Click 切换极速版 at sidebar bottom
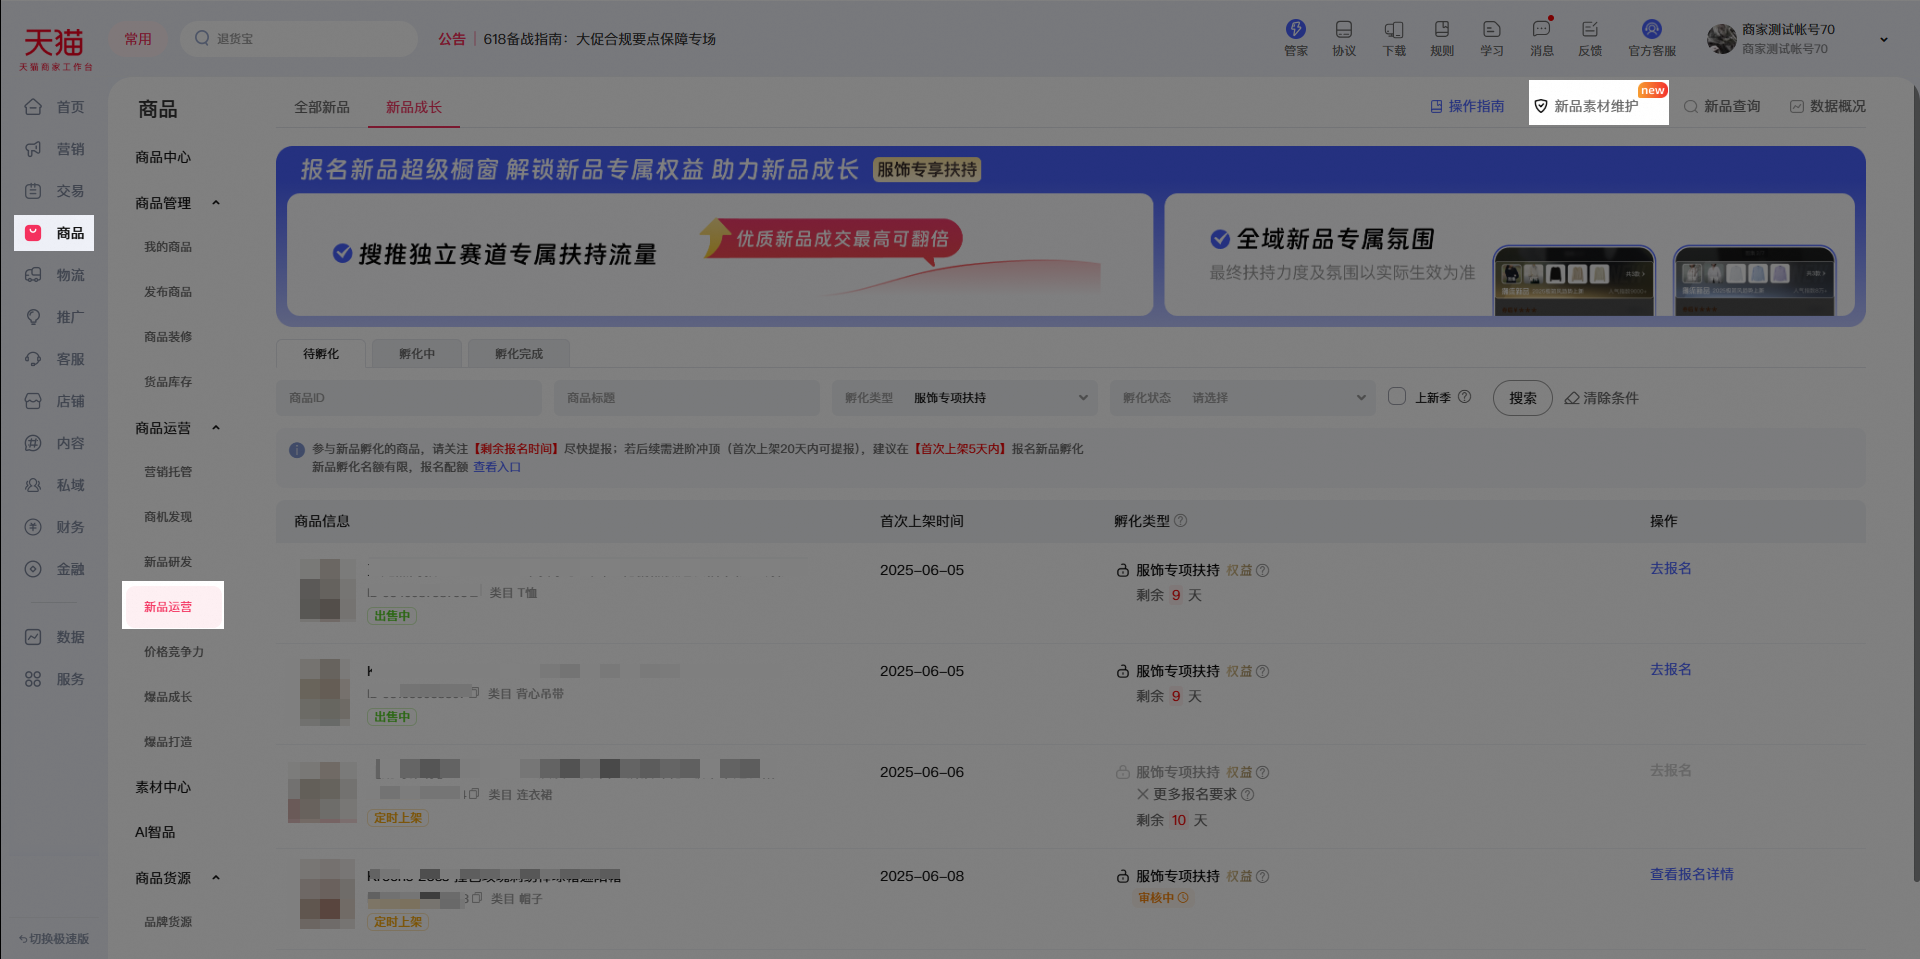The height and width of the screenshot is (959, 1920). (x=54, y=939)
